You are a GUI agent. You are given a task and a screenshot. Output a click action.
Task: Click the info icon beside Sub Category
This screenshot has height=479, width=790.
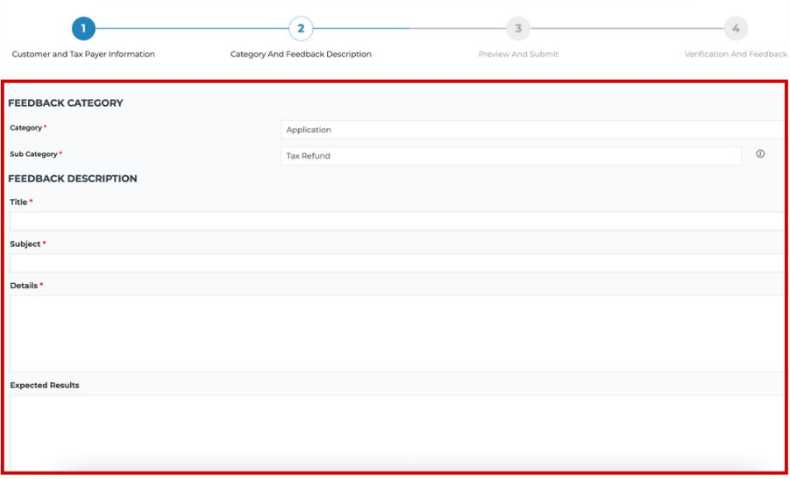(x=760, y=155)
